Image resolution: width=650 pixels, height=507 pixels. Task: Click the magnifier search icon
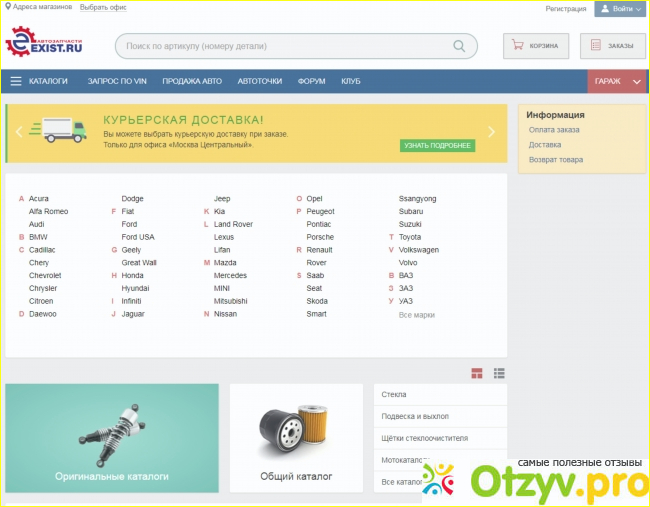(x=459, y=46)
